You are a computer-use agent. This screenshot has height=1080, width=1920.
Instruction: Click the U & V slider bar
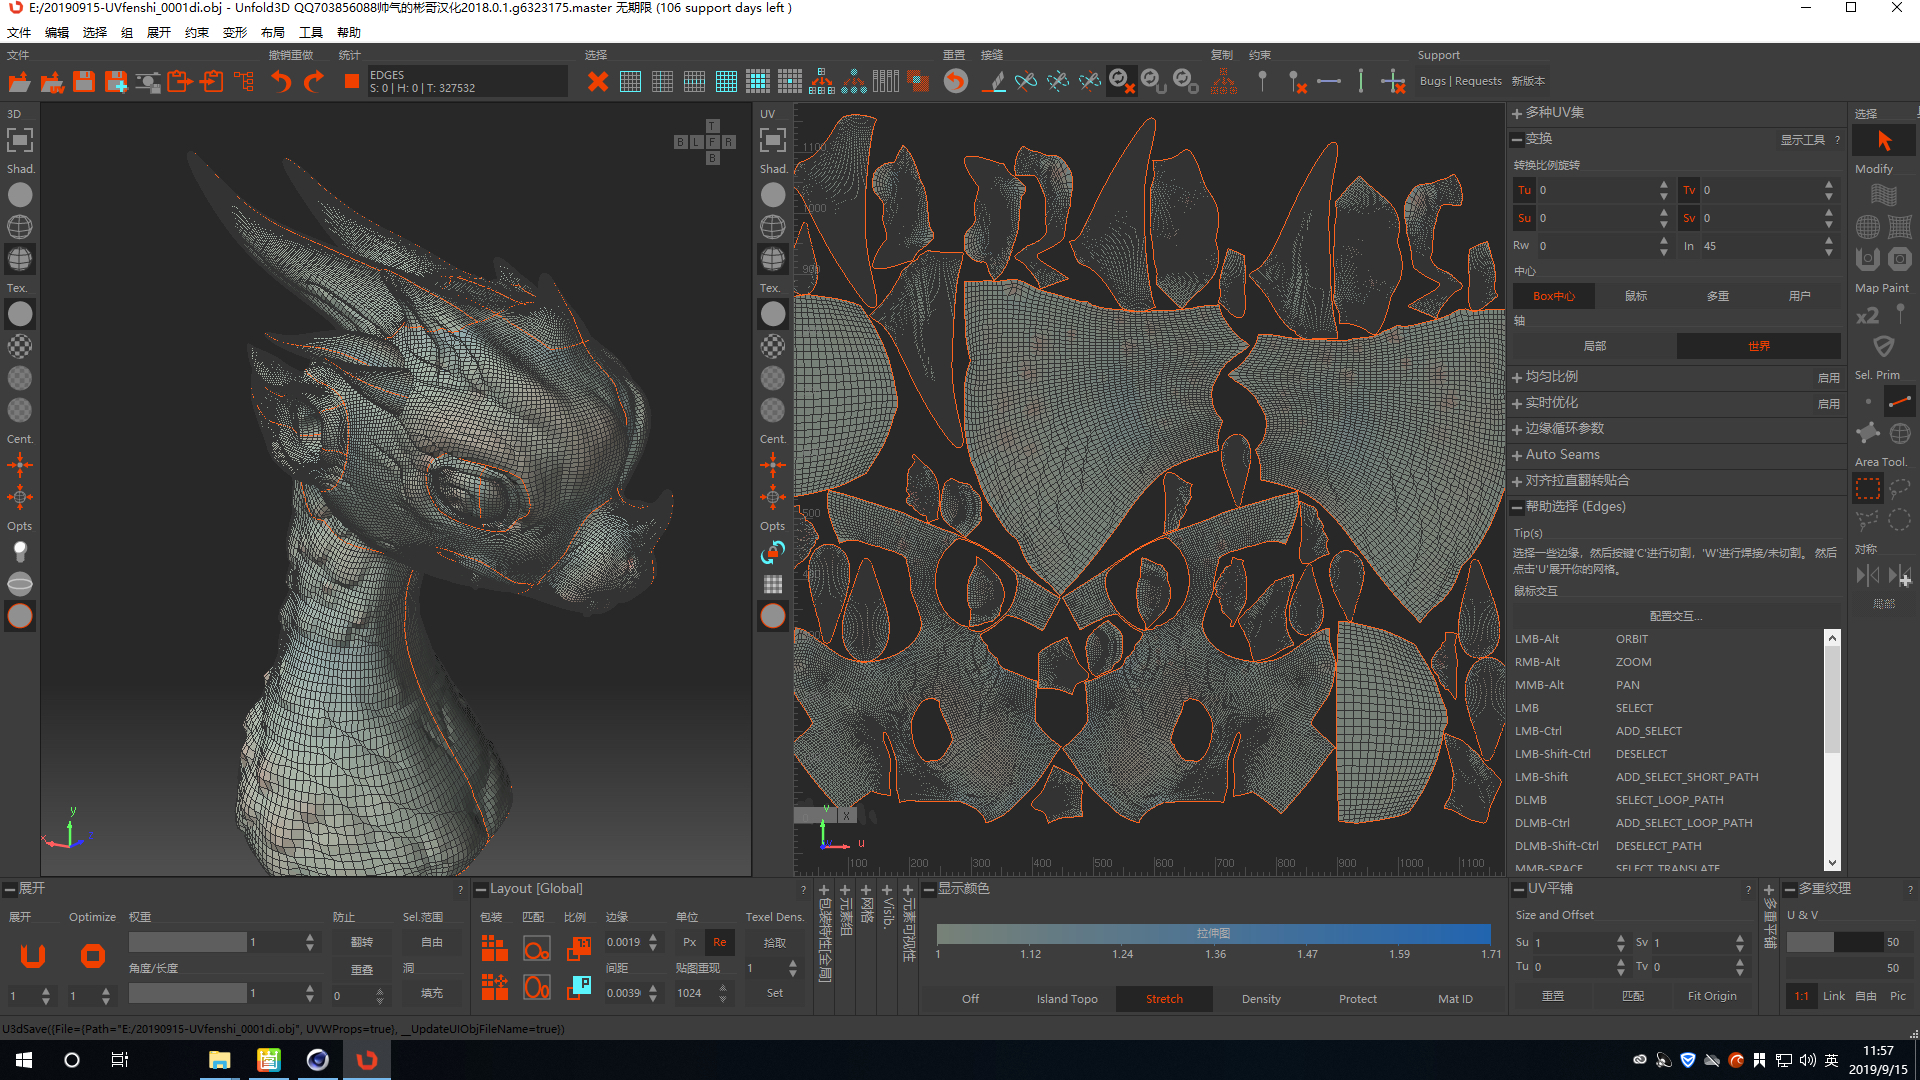[1834, 942]
